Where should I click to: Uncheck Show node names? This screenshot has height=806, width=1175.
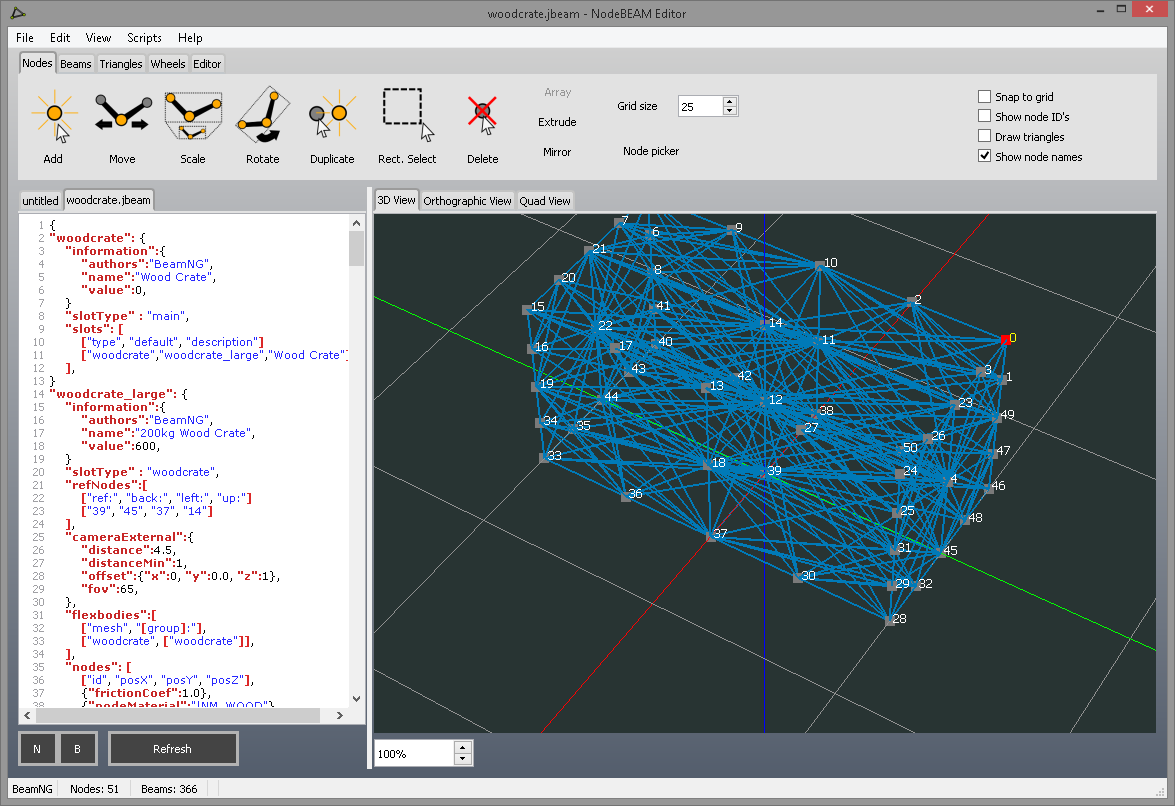(985, 157)
